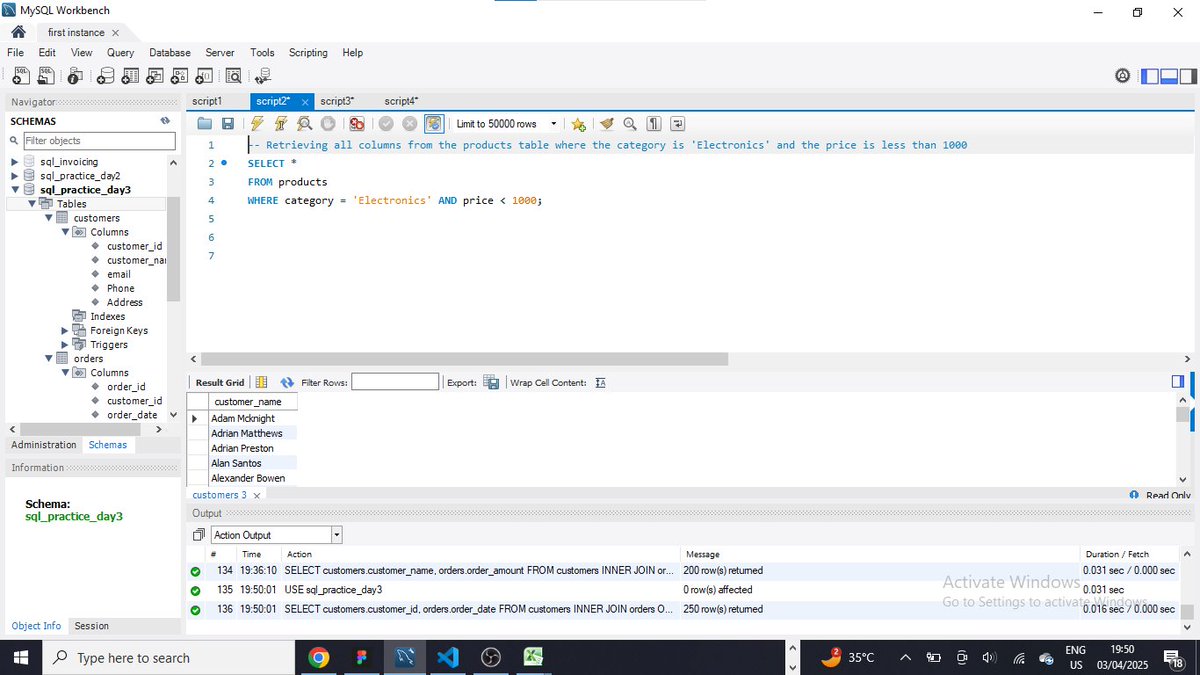Image resolution: width=1200 pixels, height=675 pixels.
Task: Roll back the transaction
Action: pyautogui.click(x=410, y=124)
